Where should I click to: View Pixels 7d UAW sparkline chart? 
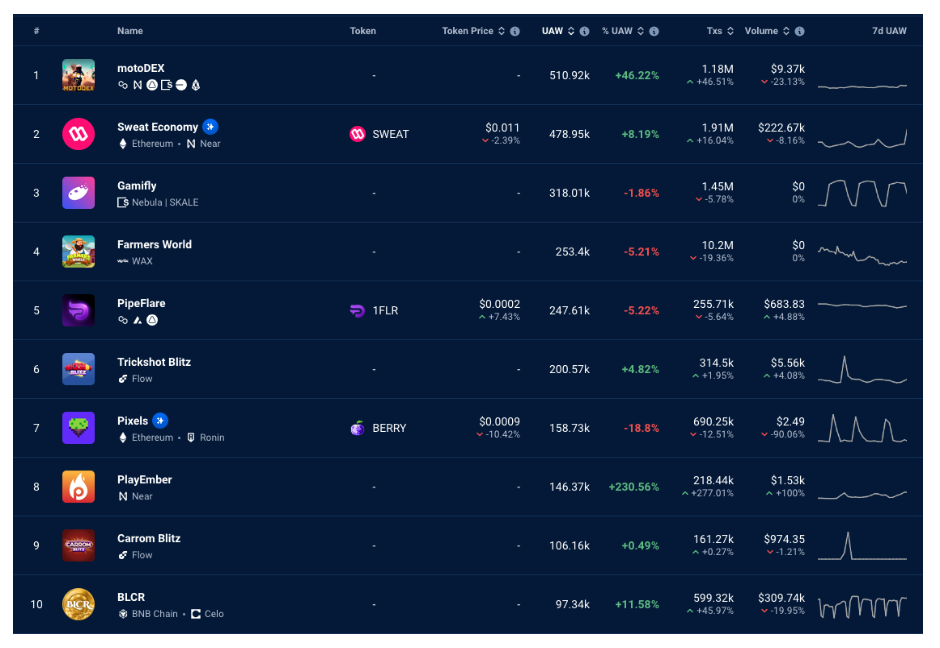(863, 428)
